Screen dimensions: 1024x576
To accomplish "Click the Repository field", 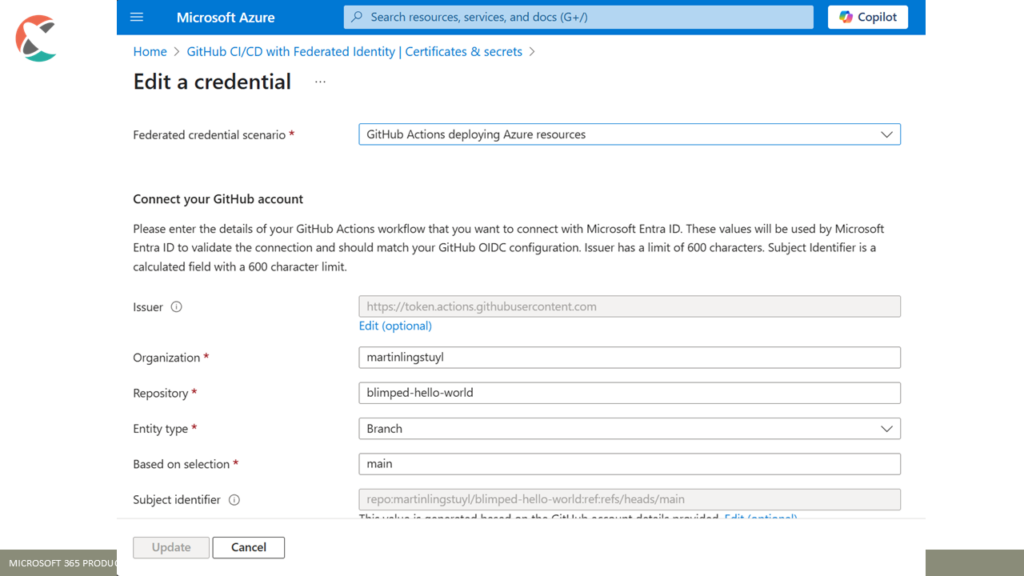I will coord(630,392).
